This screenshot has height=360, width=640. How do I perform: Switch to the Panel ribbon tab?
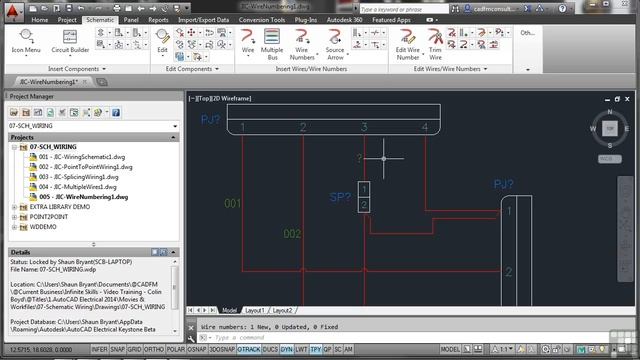point(131,20)
